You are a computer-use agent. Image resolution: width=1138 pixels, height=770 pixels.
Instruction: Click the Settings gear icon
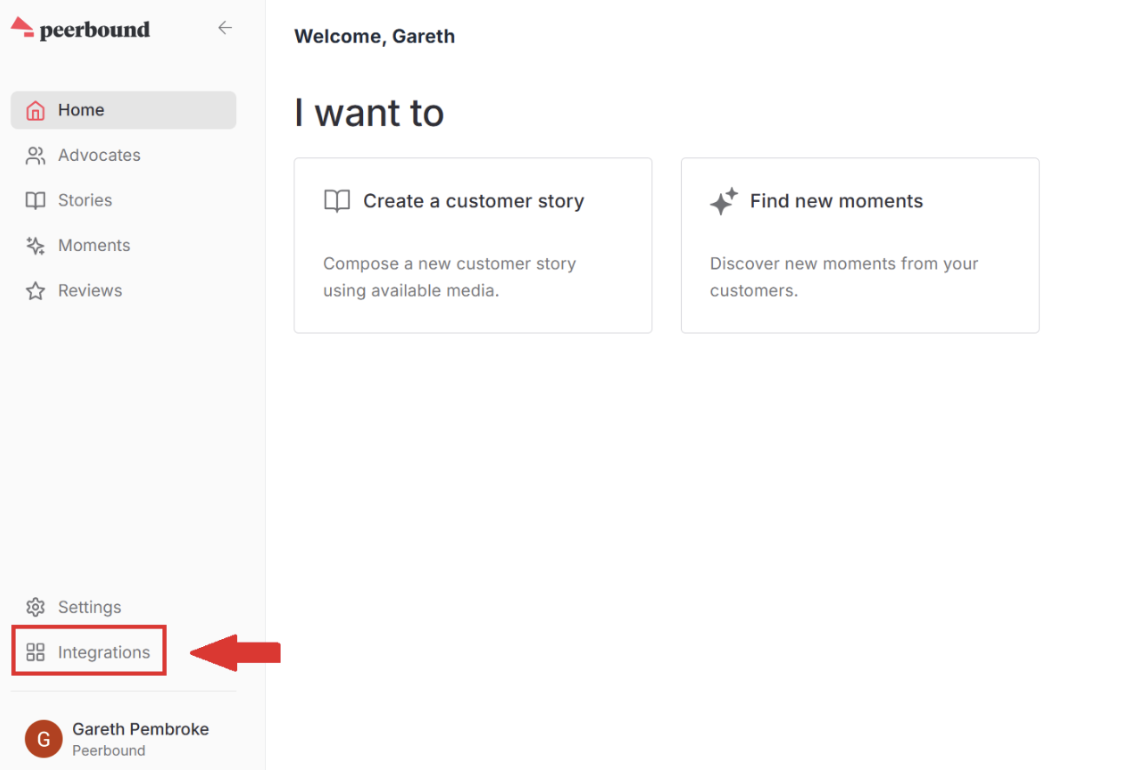pos(36,607)
